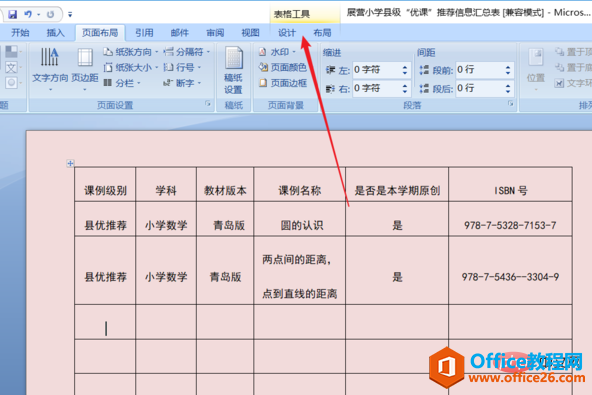Open 分隔符 breaks dropdown
Screen dimensions: 592x395
click(187, 52)
